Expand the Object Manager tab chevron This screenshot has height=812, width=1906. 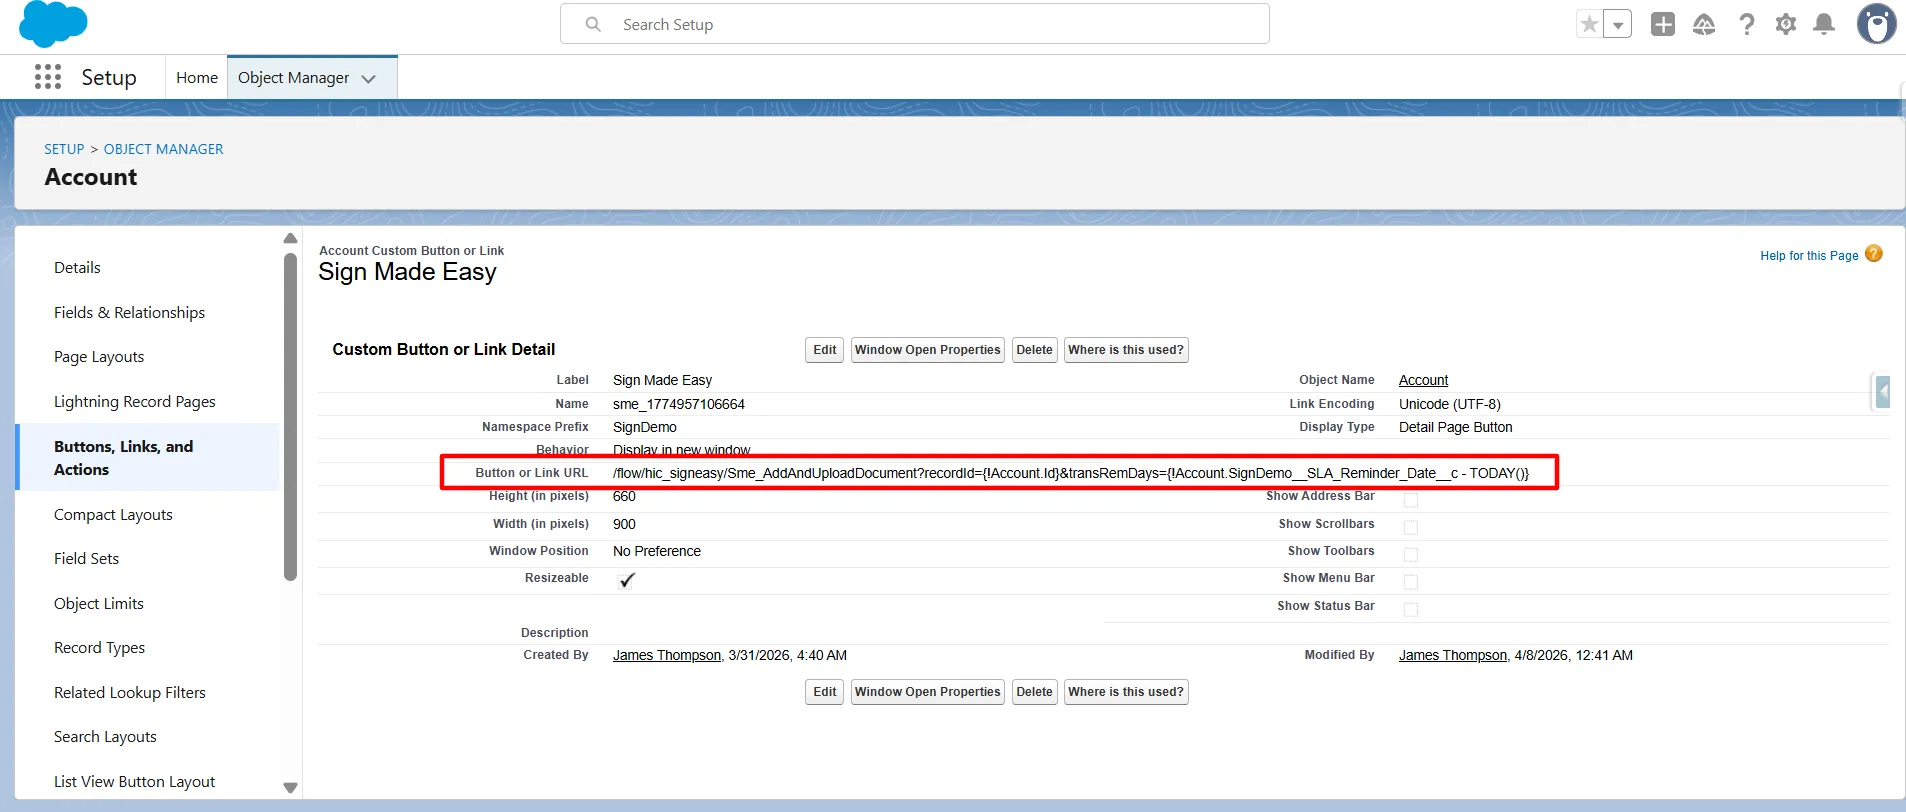click(369, 78)
